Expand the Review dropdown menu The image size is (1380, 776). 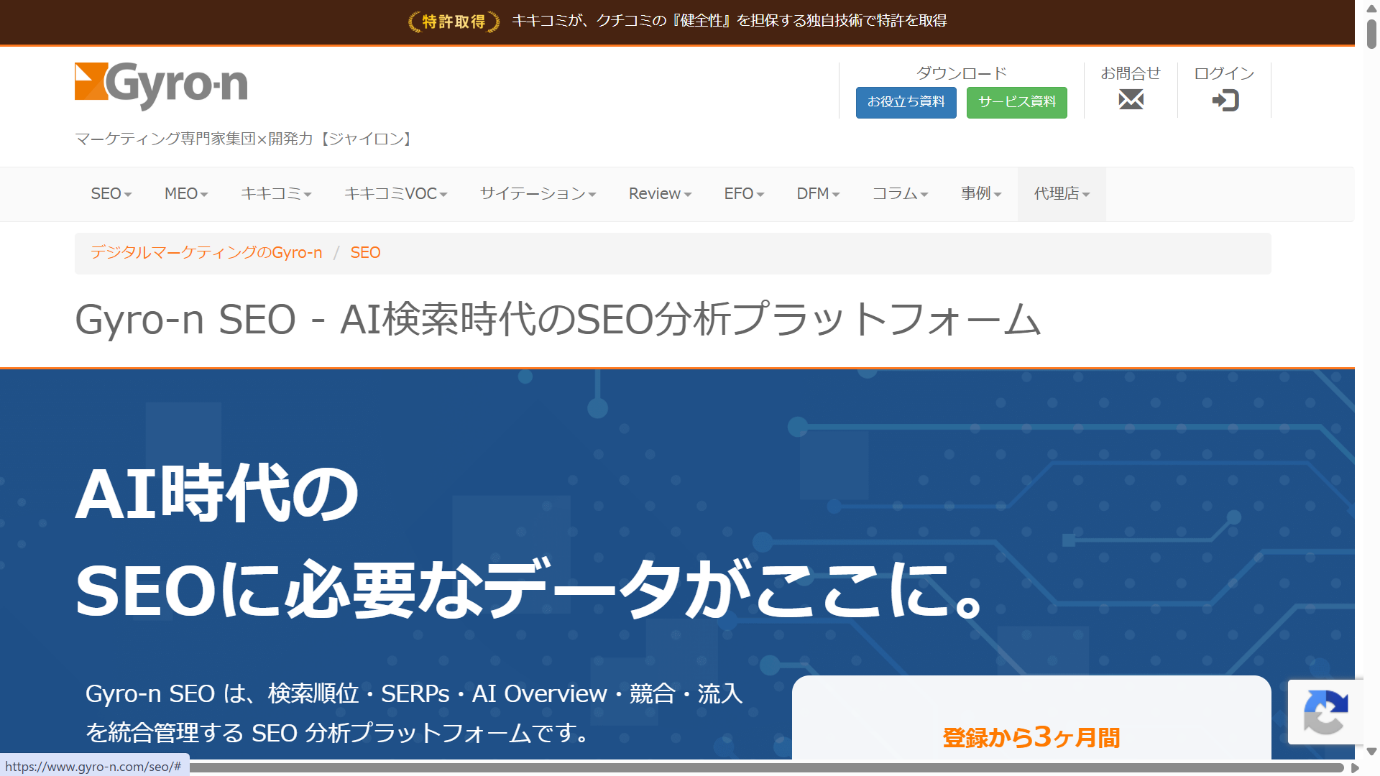(x=660, y=194)
